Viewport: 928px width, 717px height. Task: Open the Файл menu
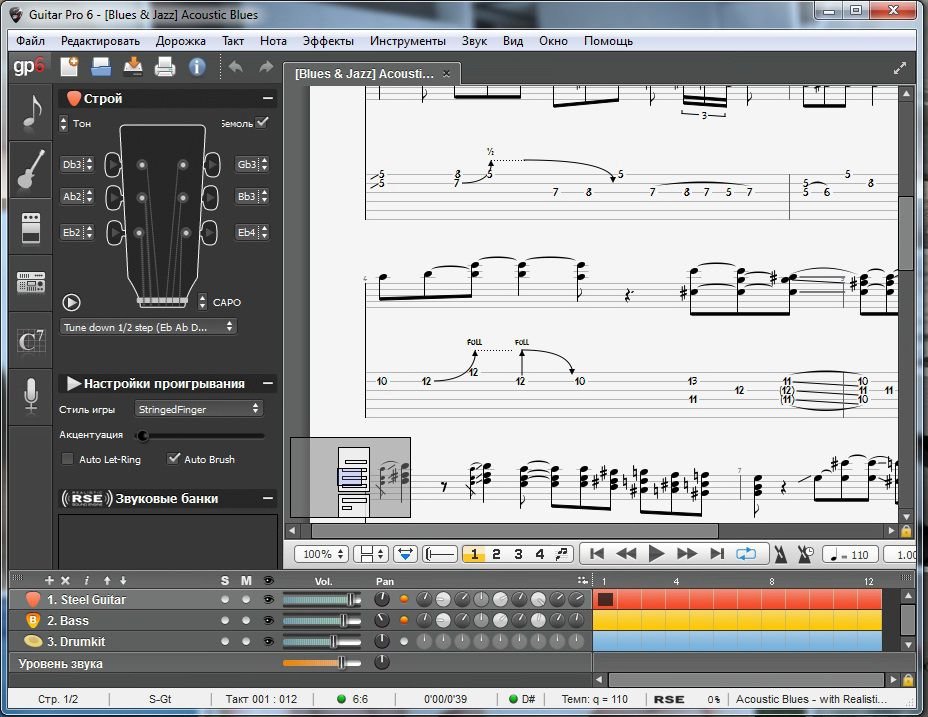coord(30,41)
